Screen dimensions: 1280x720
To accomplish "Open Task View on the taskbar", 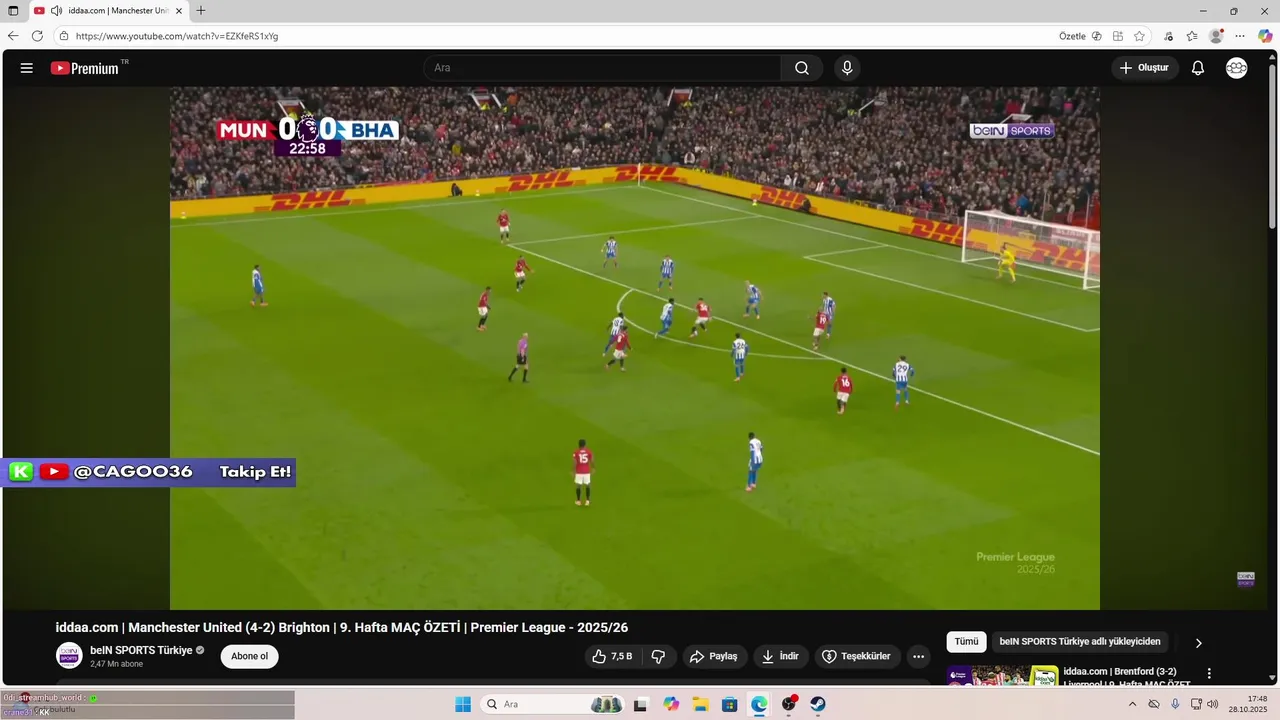I will (x=641, y=704).
